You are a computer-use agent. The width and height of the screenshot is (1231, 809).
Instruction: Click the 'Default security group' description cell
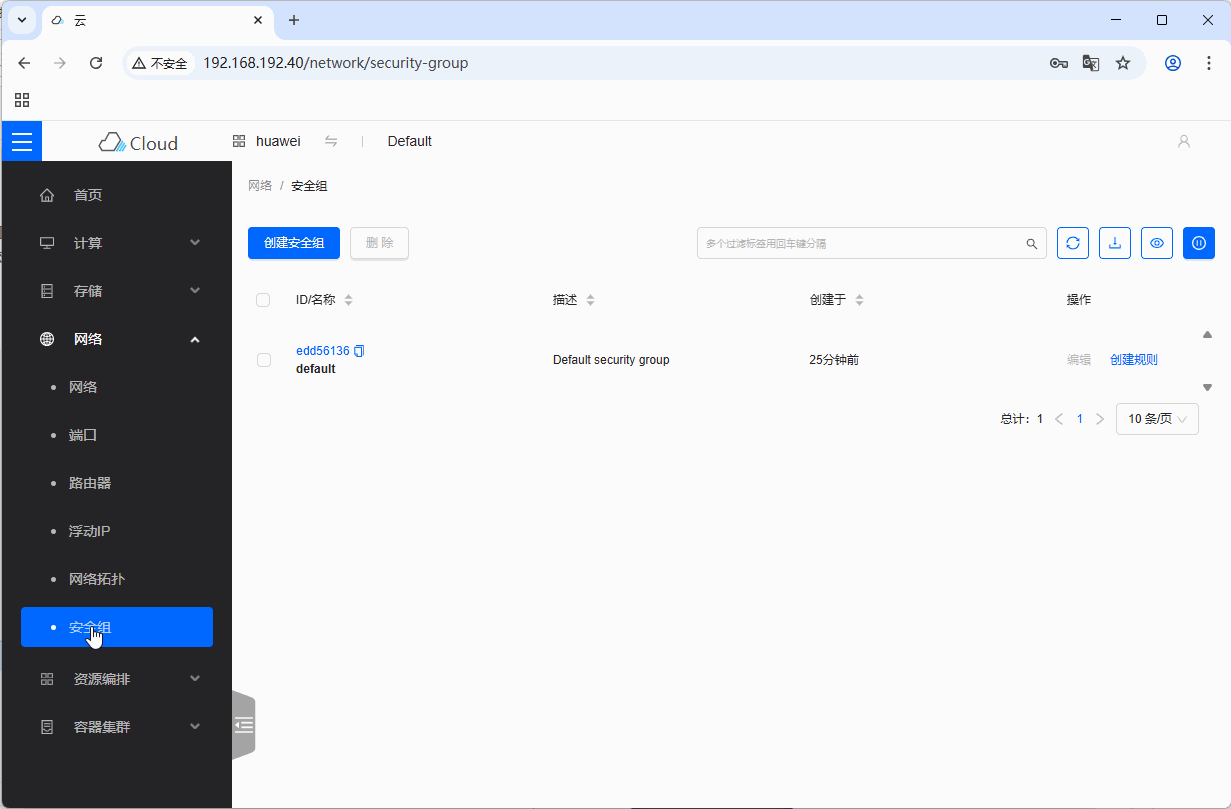tap(611, 360)
